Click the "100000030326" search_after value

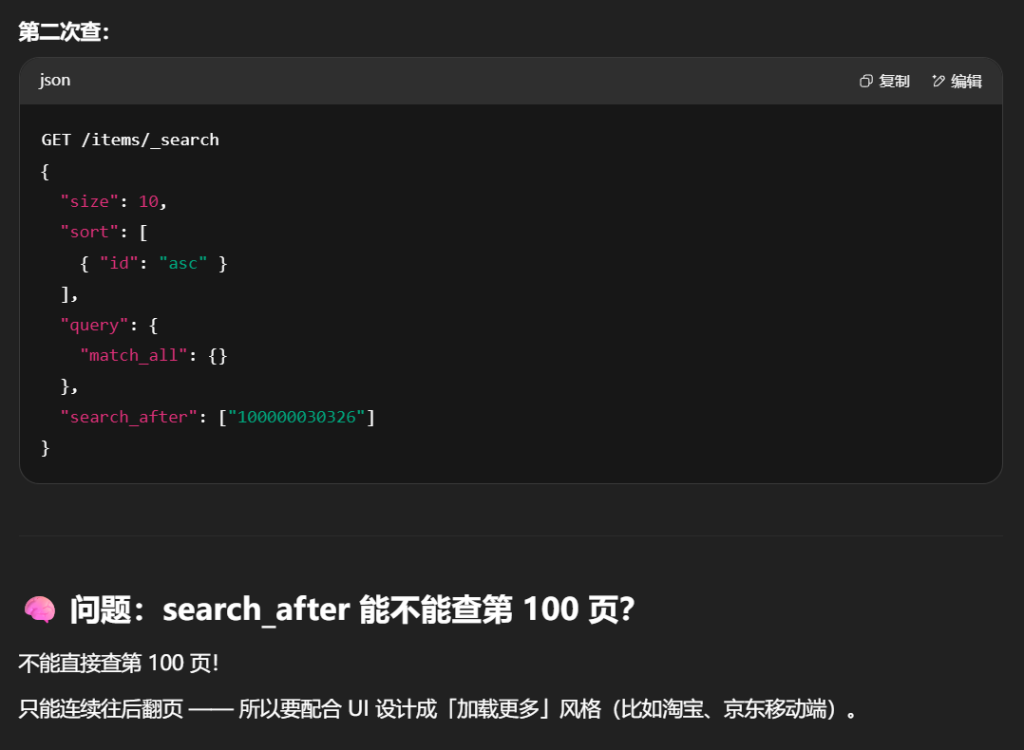[297, 417]
